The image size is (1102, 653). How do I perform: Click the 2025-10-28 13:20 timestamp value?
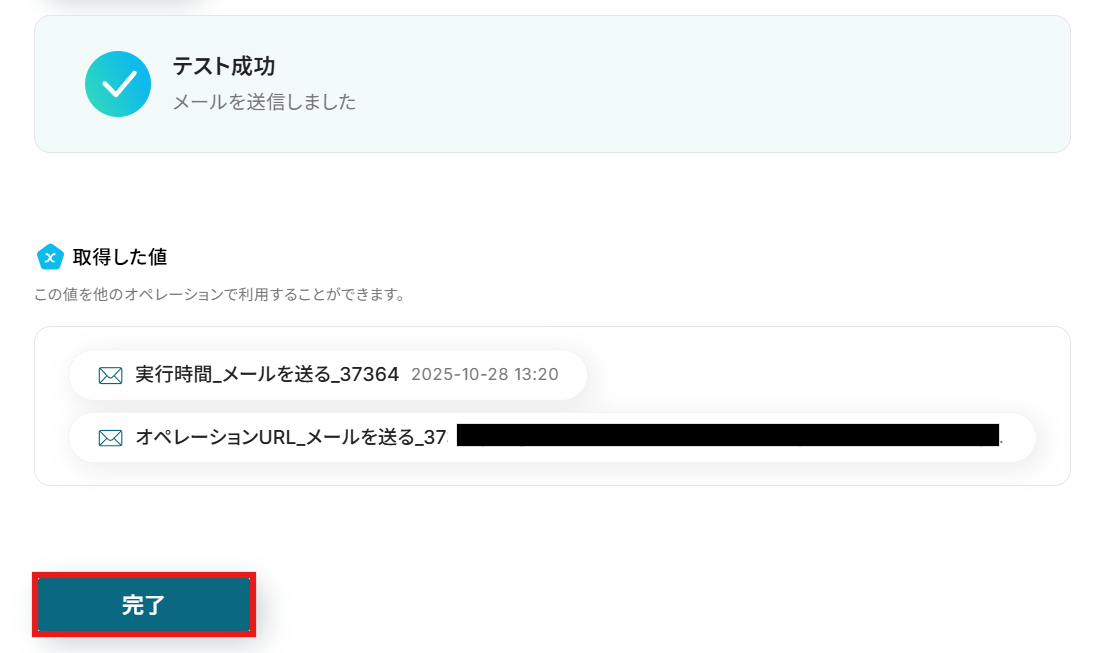pos(485,374)
